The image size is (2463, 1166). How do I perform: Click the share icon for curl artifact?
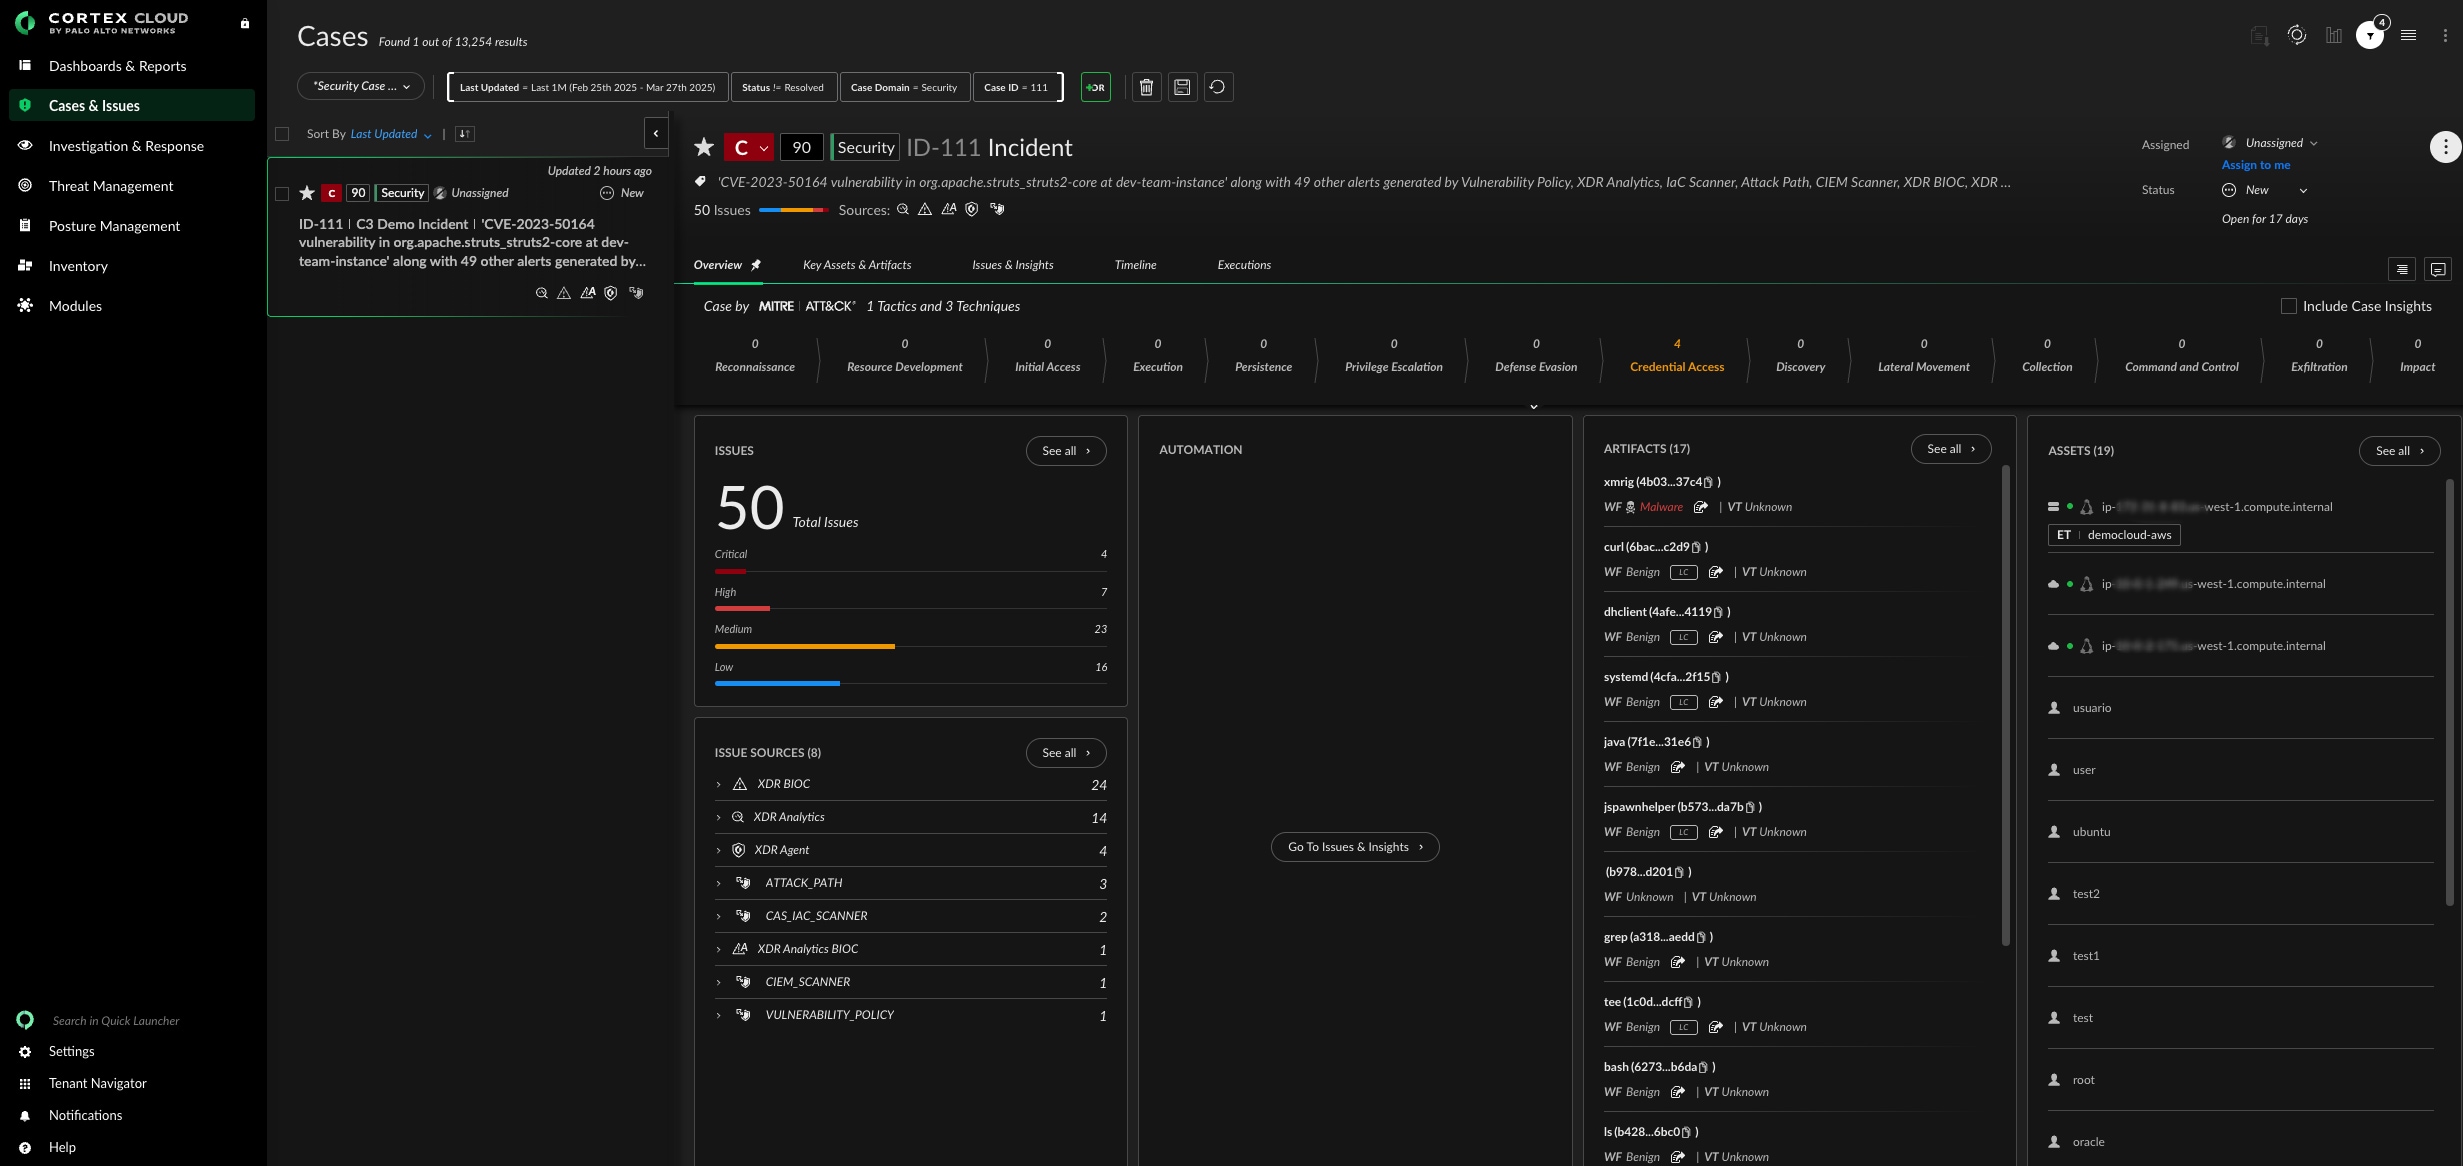tap(1715, 572)
